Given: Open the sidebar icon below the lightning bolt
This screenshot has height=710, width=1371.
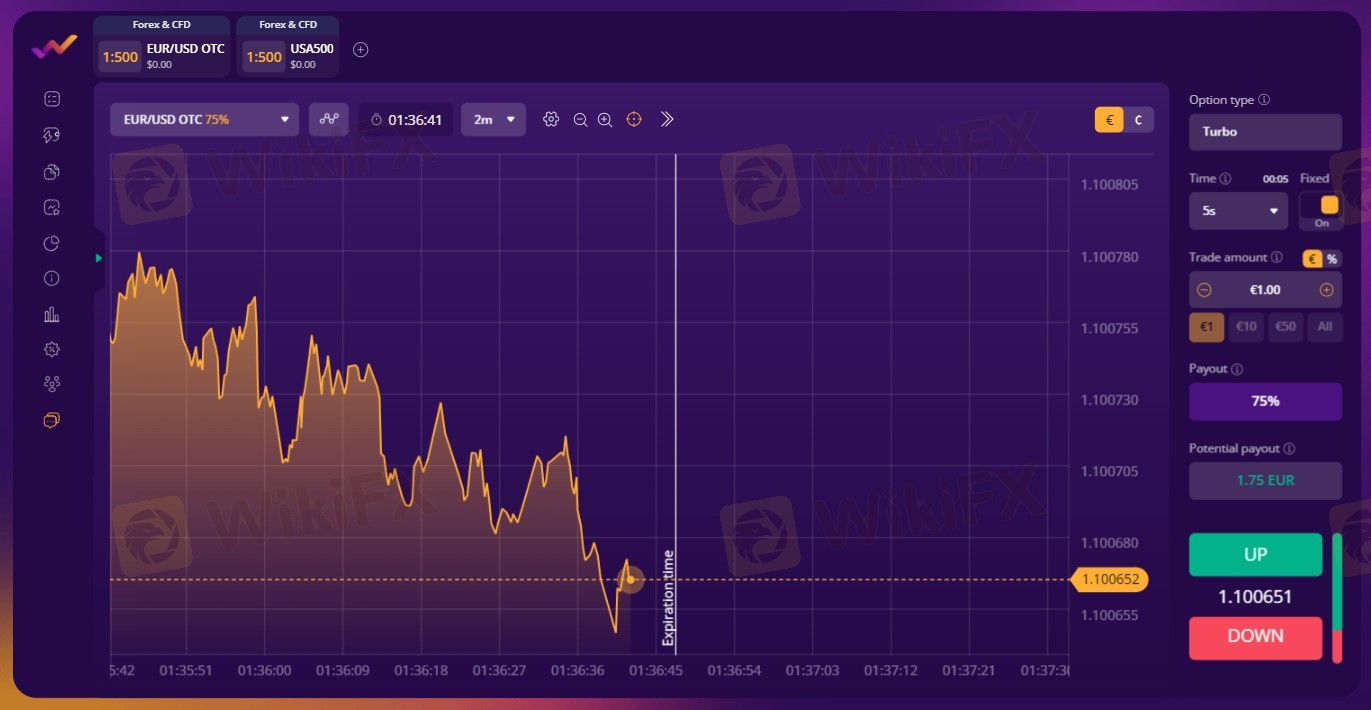Looking at the screenshot, I should (52, 171).
